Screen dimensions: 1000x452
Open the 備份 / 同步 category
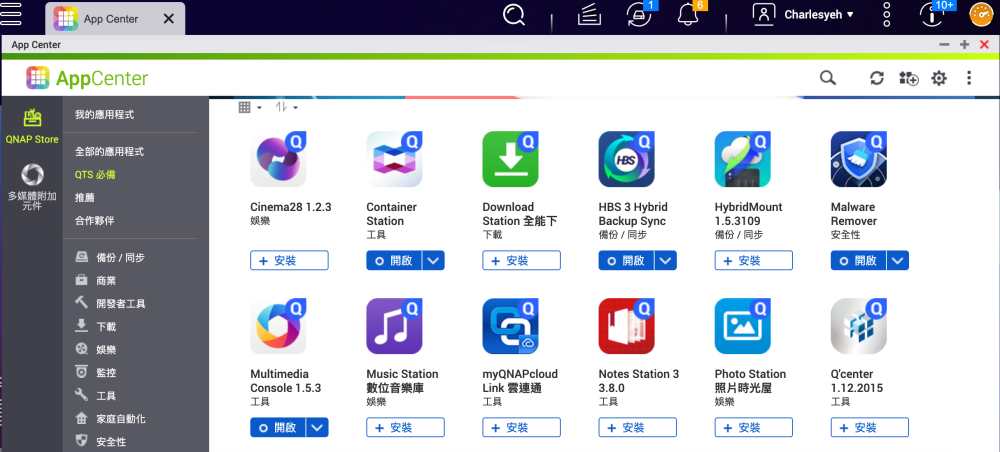coord(120,257)
